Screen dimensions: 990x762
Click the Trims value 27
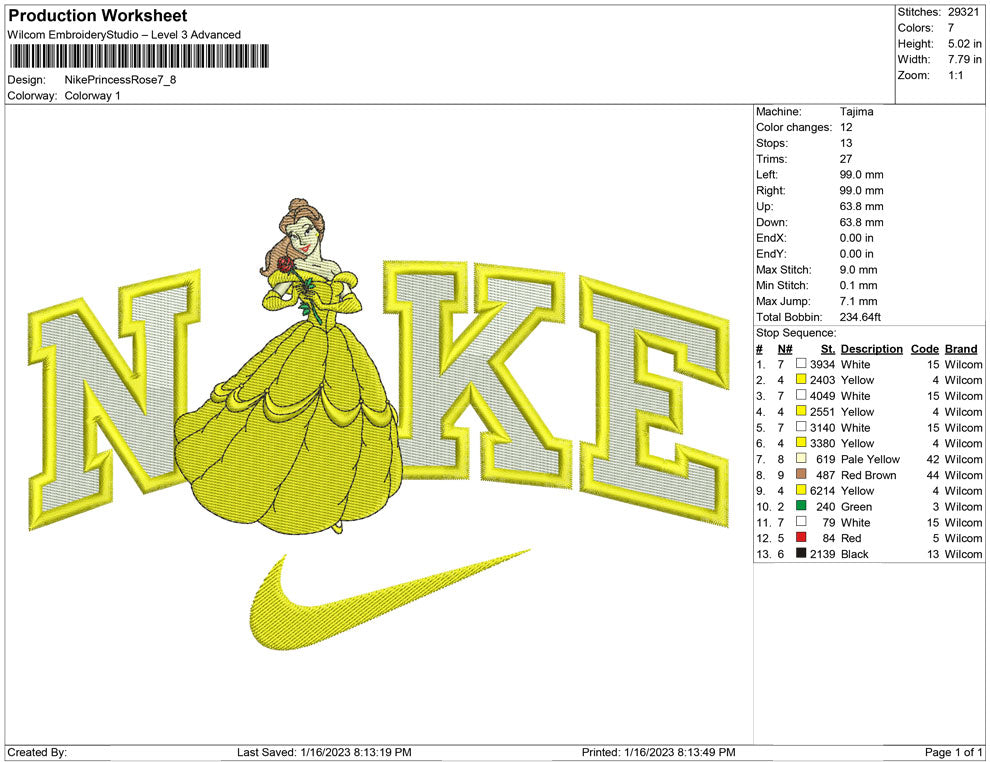pos(846,158)
